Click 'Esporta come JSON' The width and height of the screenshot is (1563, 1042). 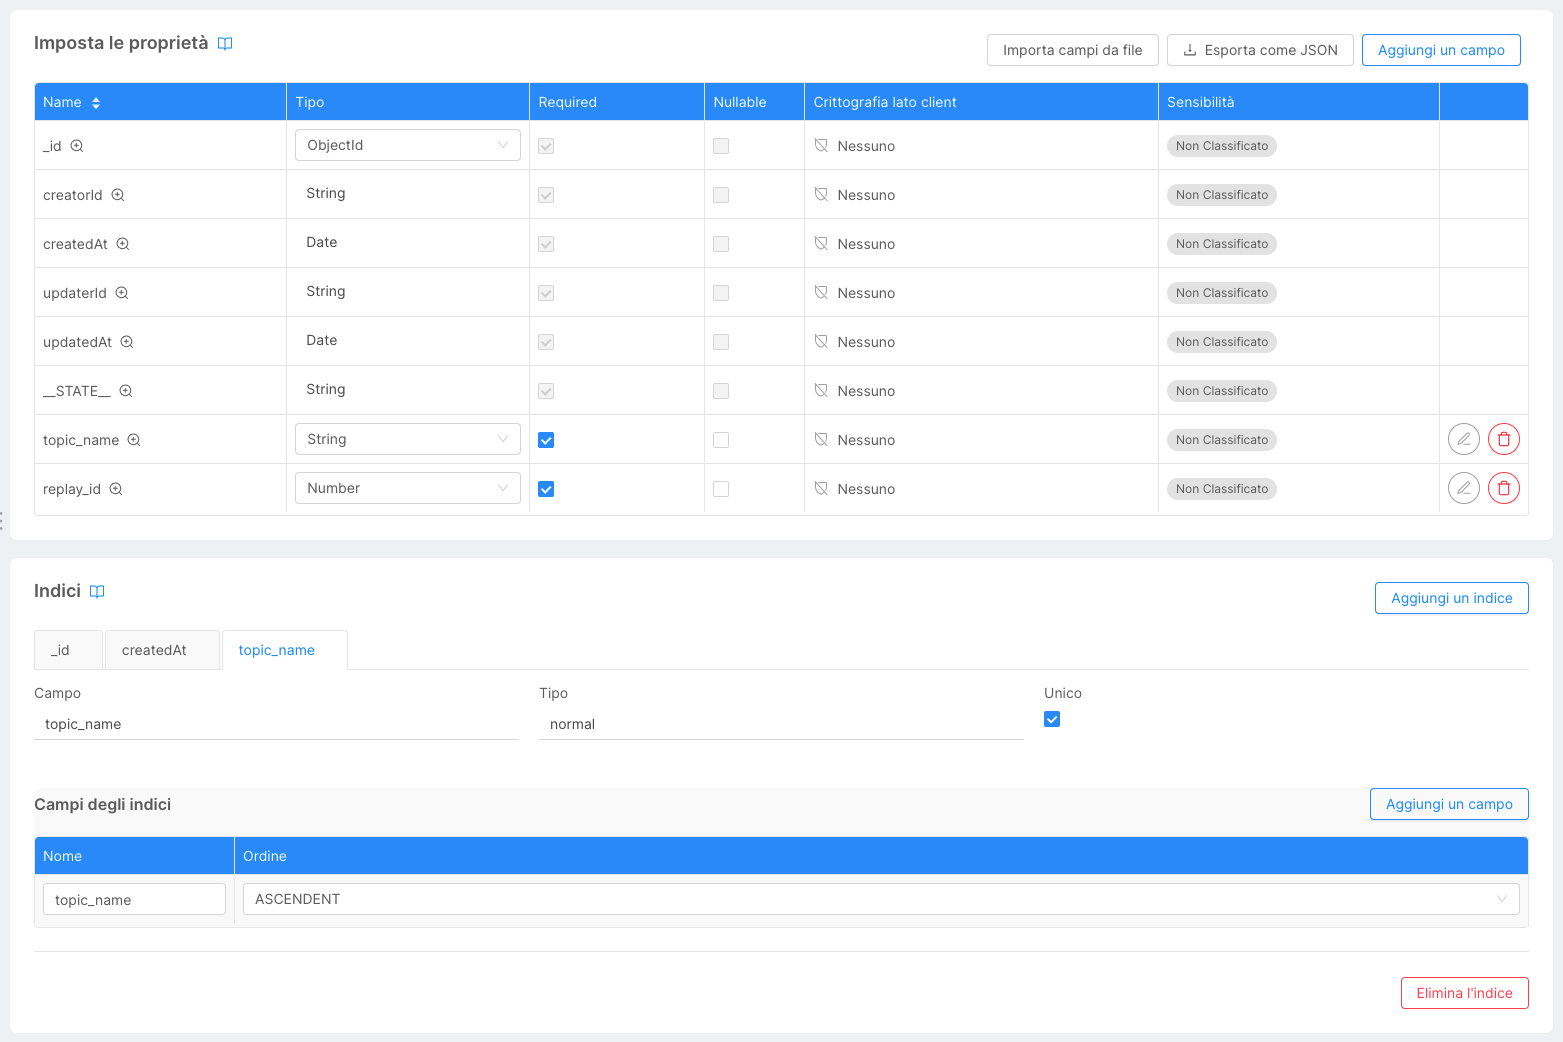(1260, 49)
